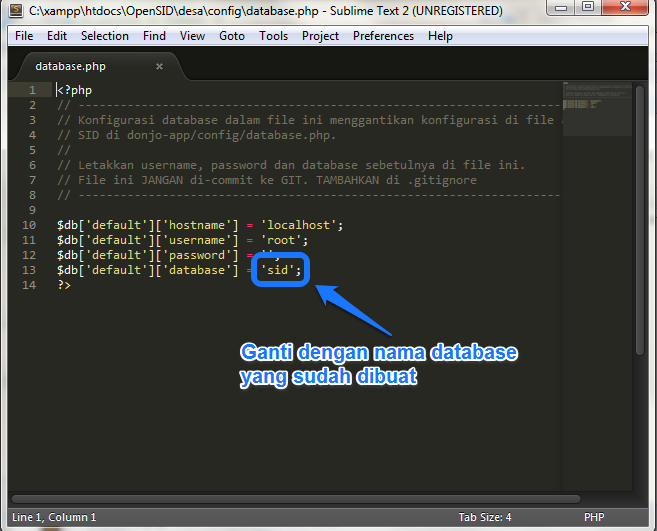Open the Selection menu
Viewport: 657px width, 531px height.
pos(105,36)
